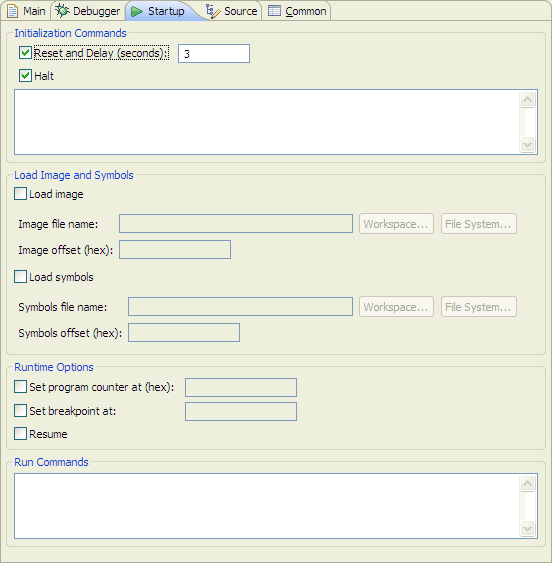The image size is (552, 563).
Task: Click the Load Image and Symbols label
Action: 74,175
